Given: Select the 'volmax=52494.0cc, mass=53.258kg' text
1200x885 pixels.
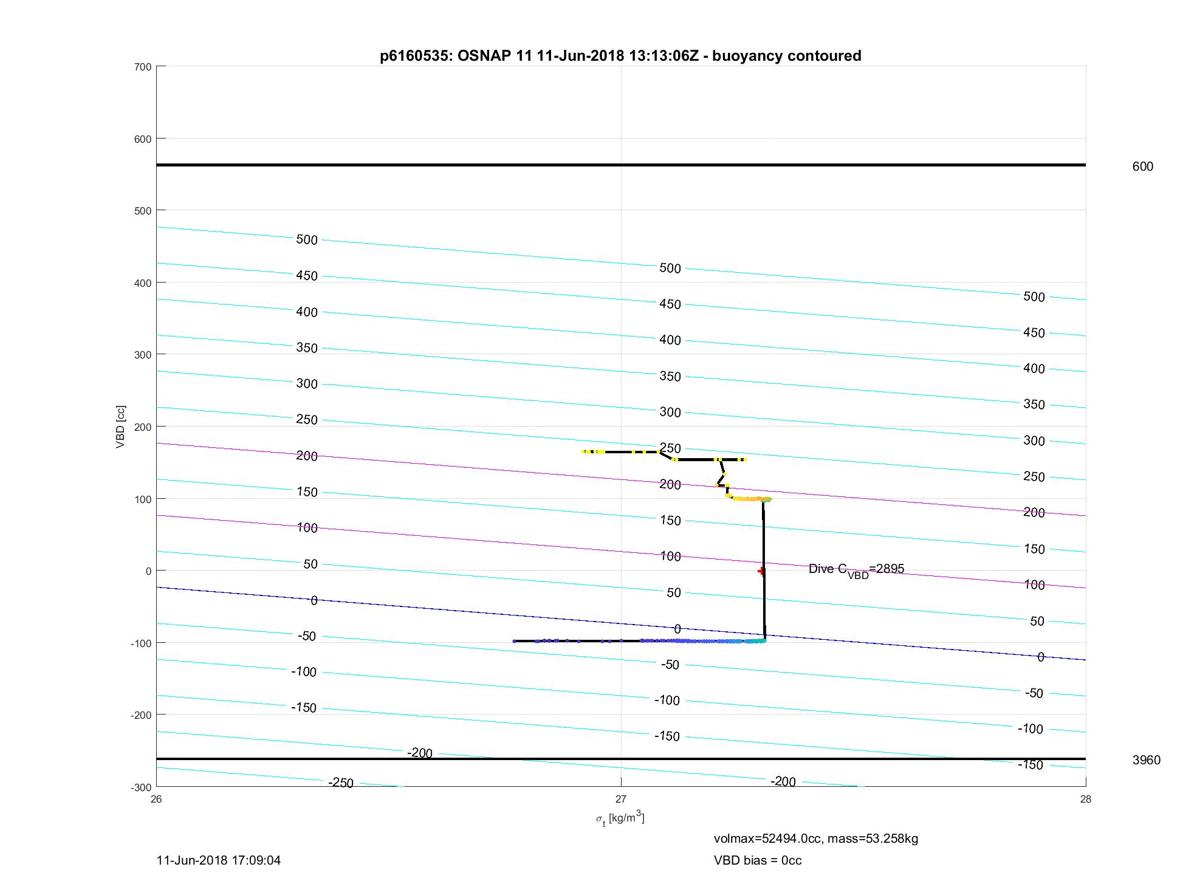Looking at the screenshot, I should (815, 838).
